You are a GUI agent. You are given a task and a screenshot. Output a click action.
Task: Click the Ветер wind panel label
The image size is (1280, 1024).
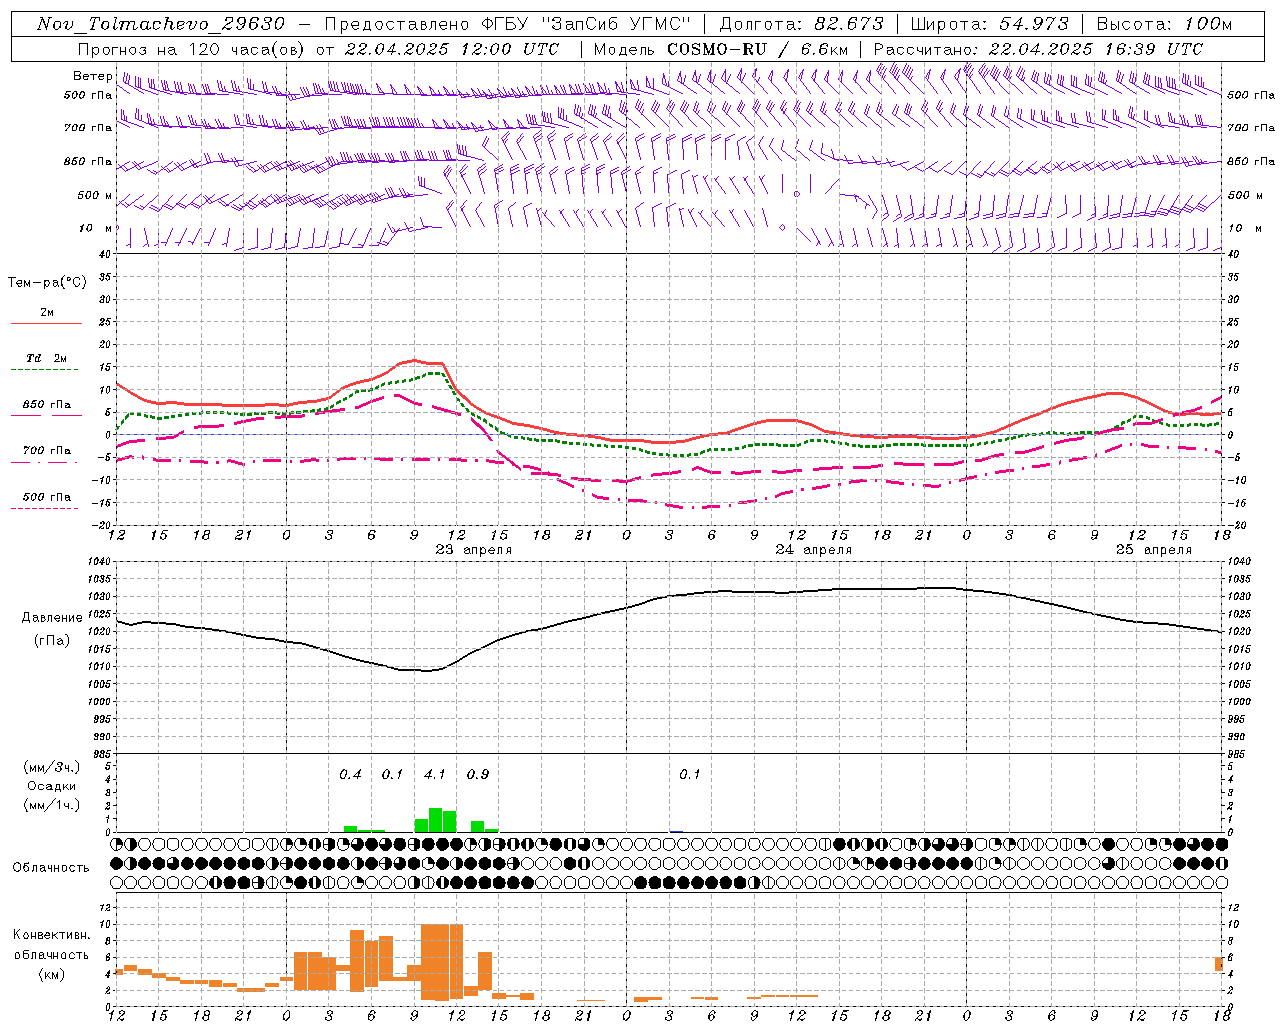pos(93,76)
